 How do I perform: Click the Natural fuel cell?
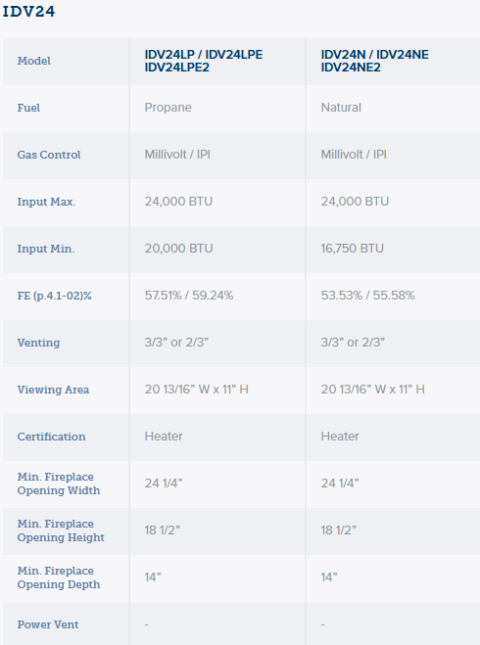click(x=341, y=108)
